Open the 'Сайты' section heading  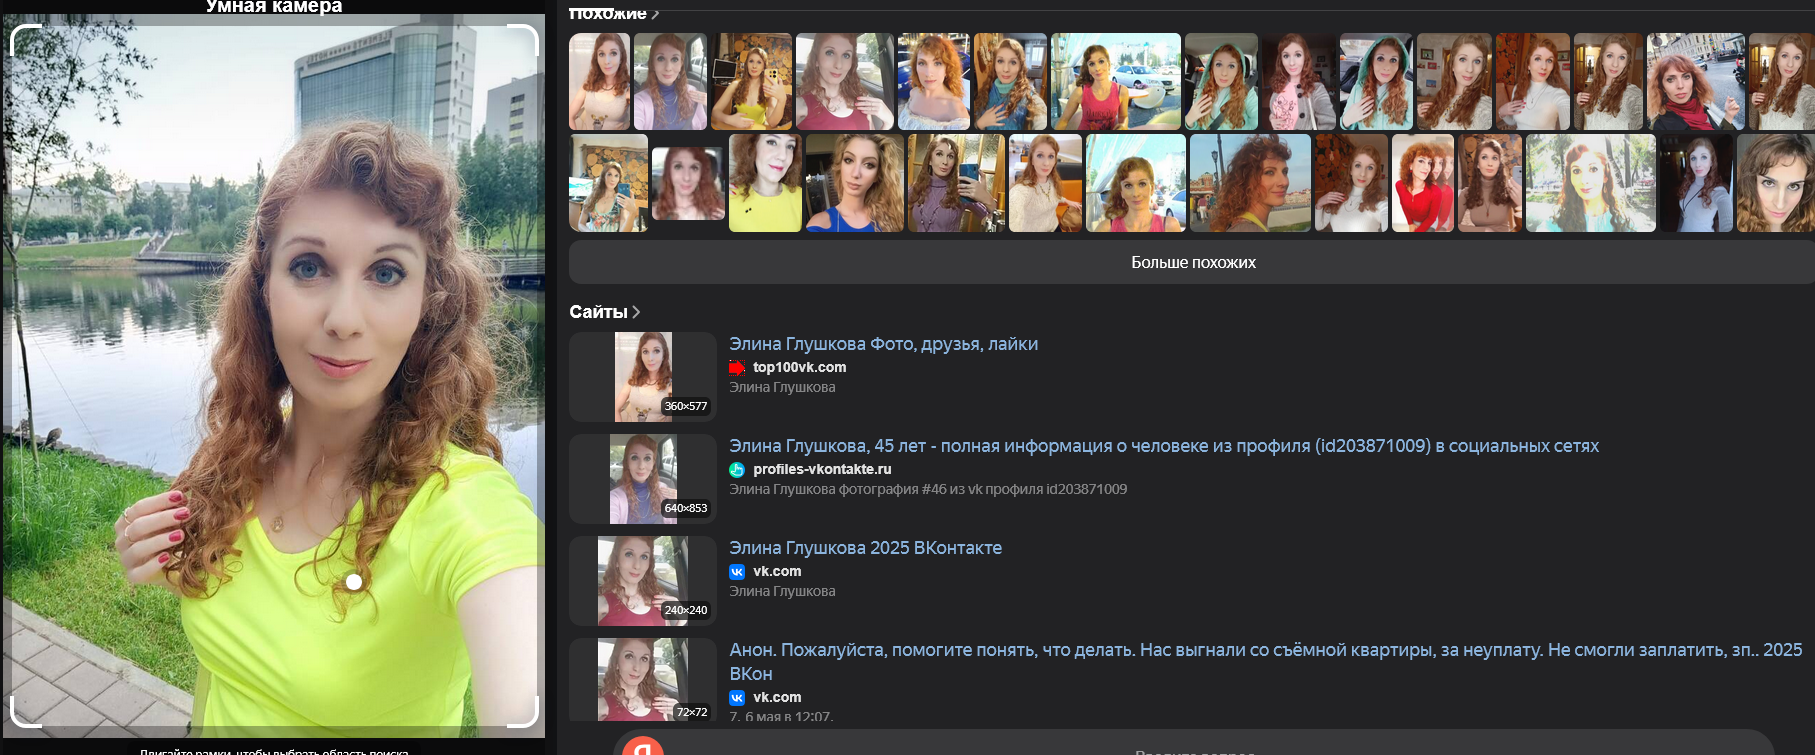(x=598, y=312)
